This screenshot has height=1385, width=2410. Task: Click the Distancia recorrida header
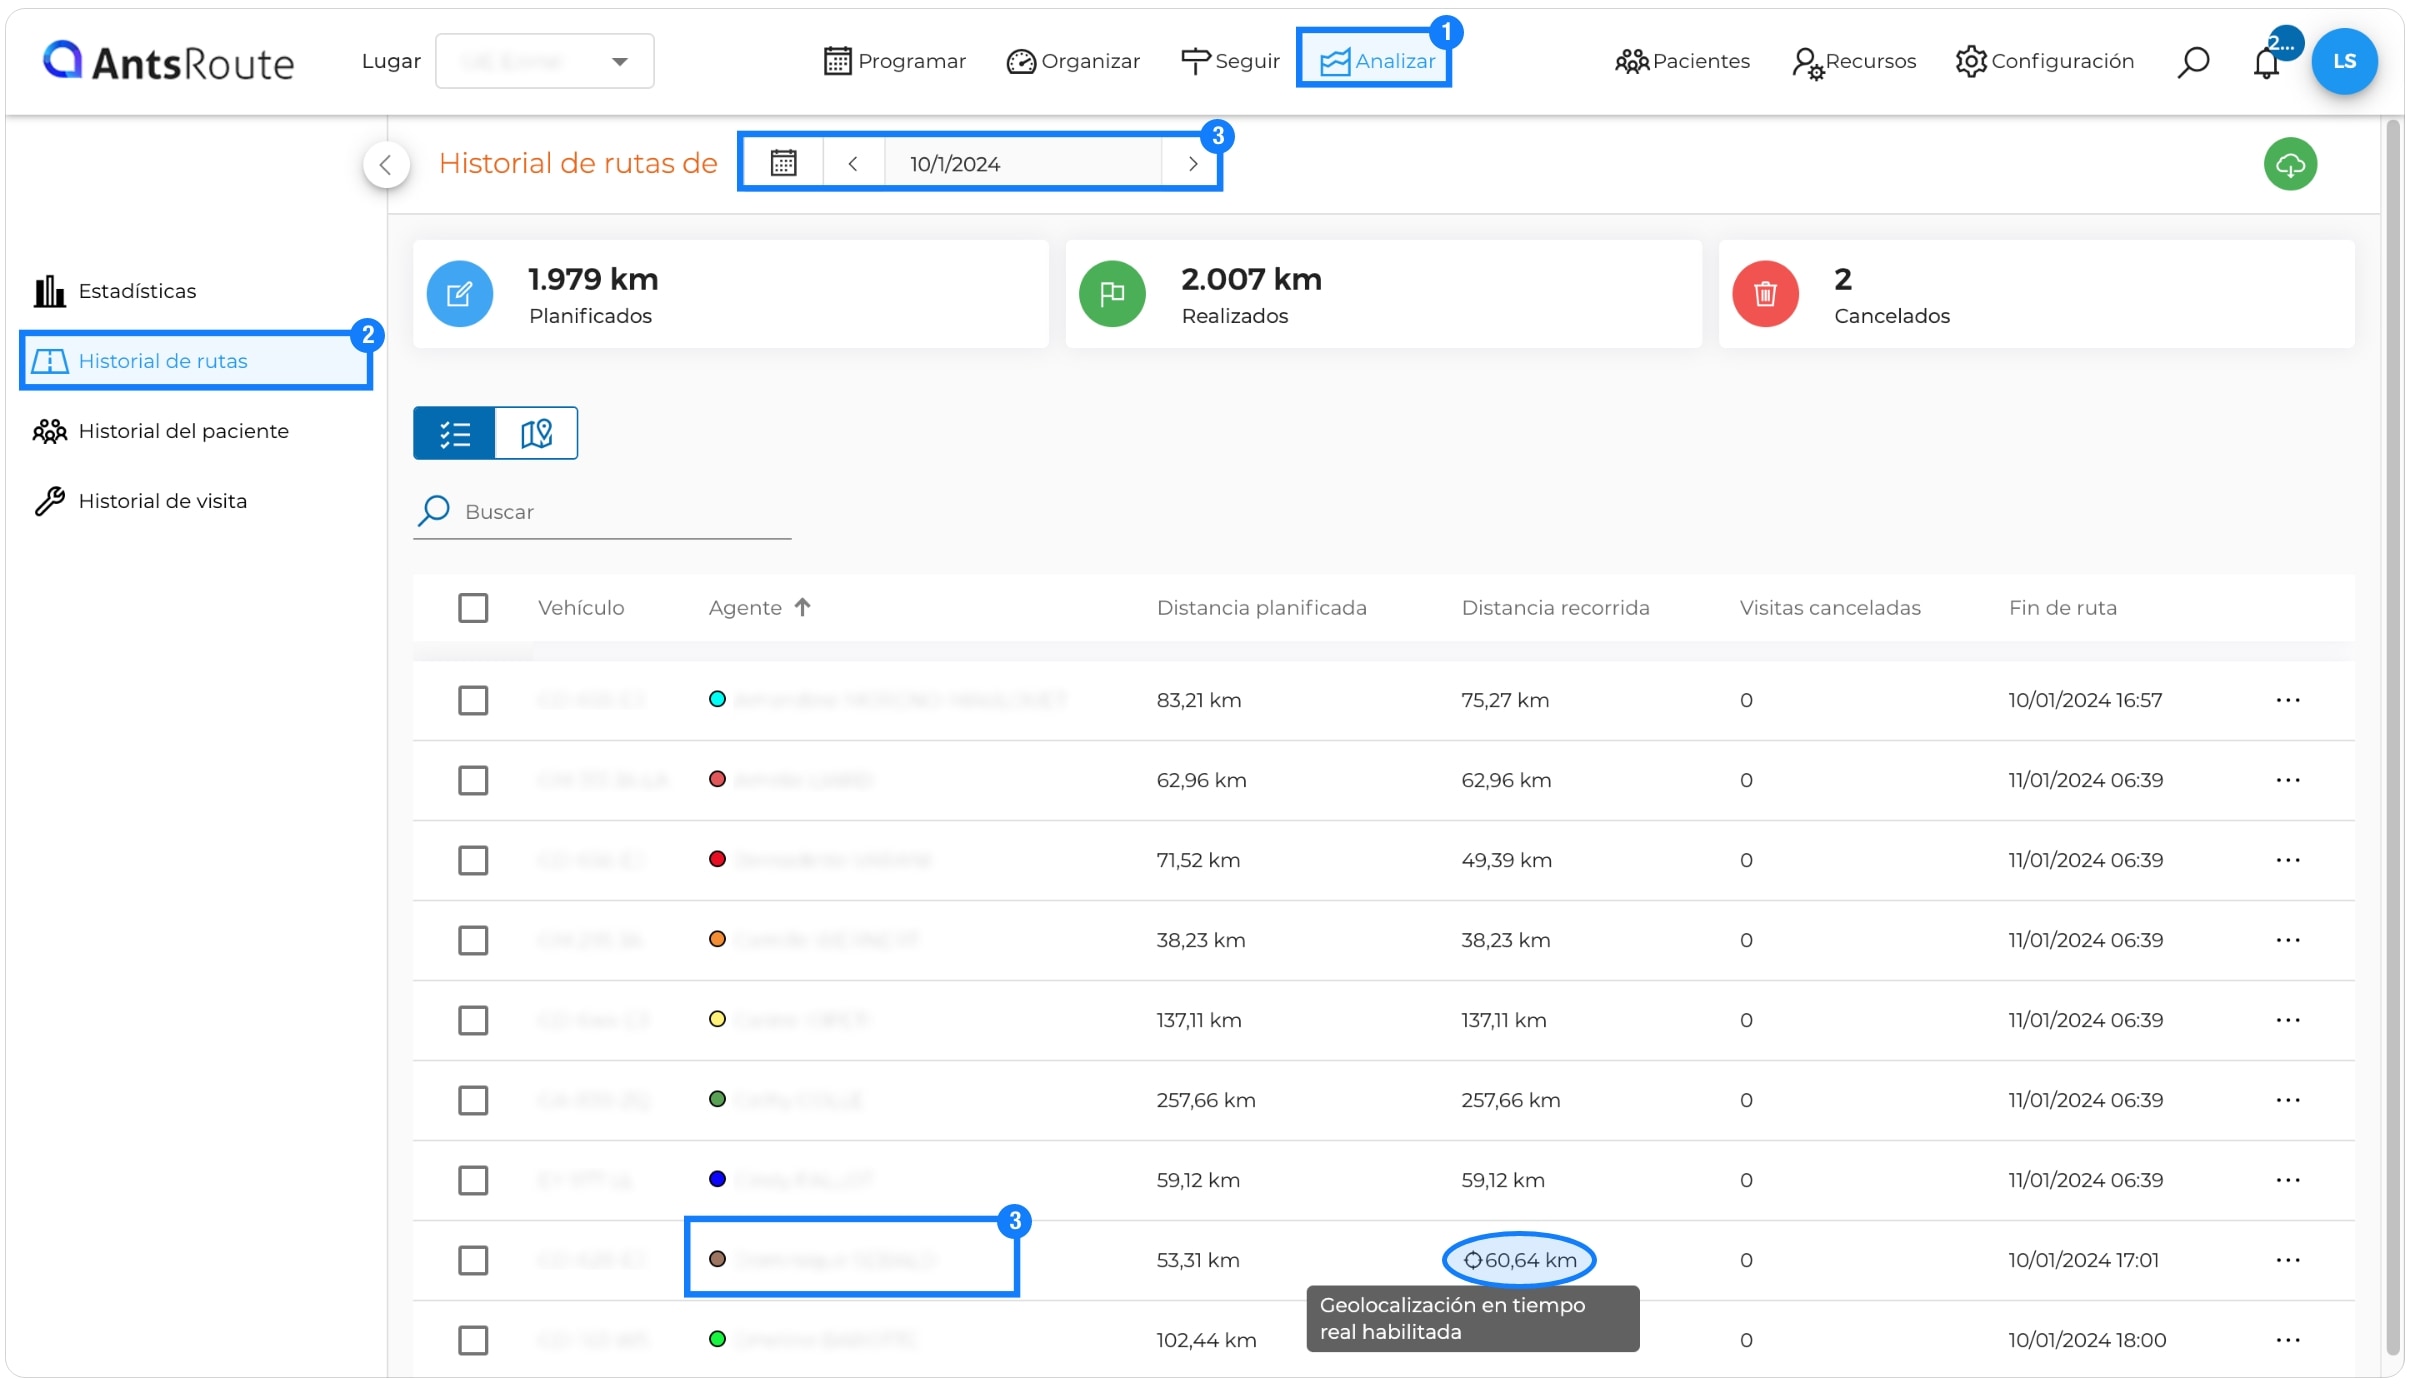click(x=1555, y=608)
